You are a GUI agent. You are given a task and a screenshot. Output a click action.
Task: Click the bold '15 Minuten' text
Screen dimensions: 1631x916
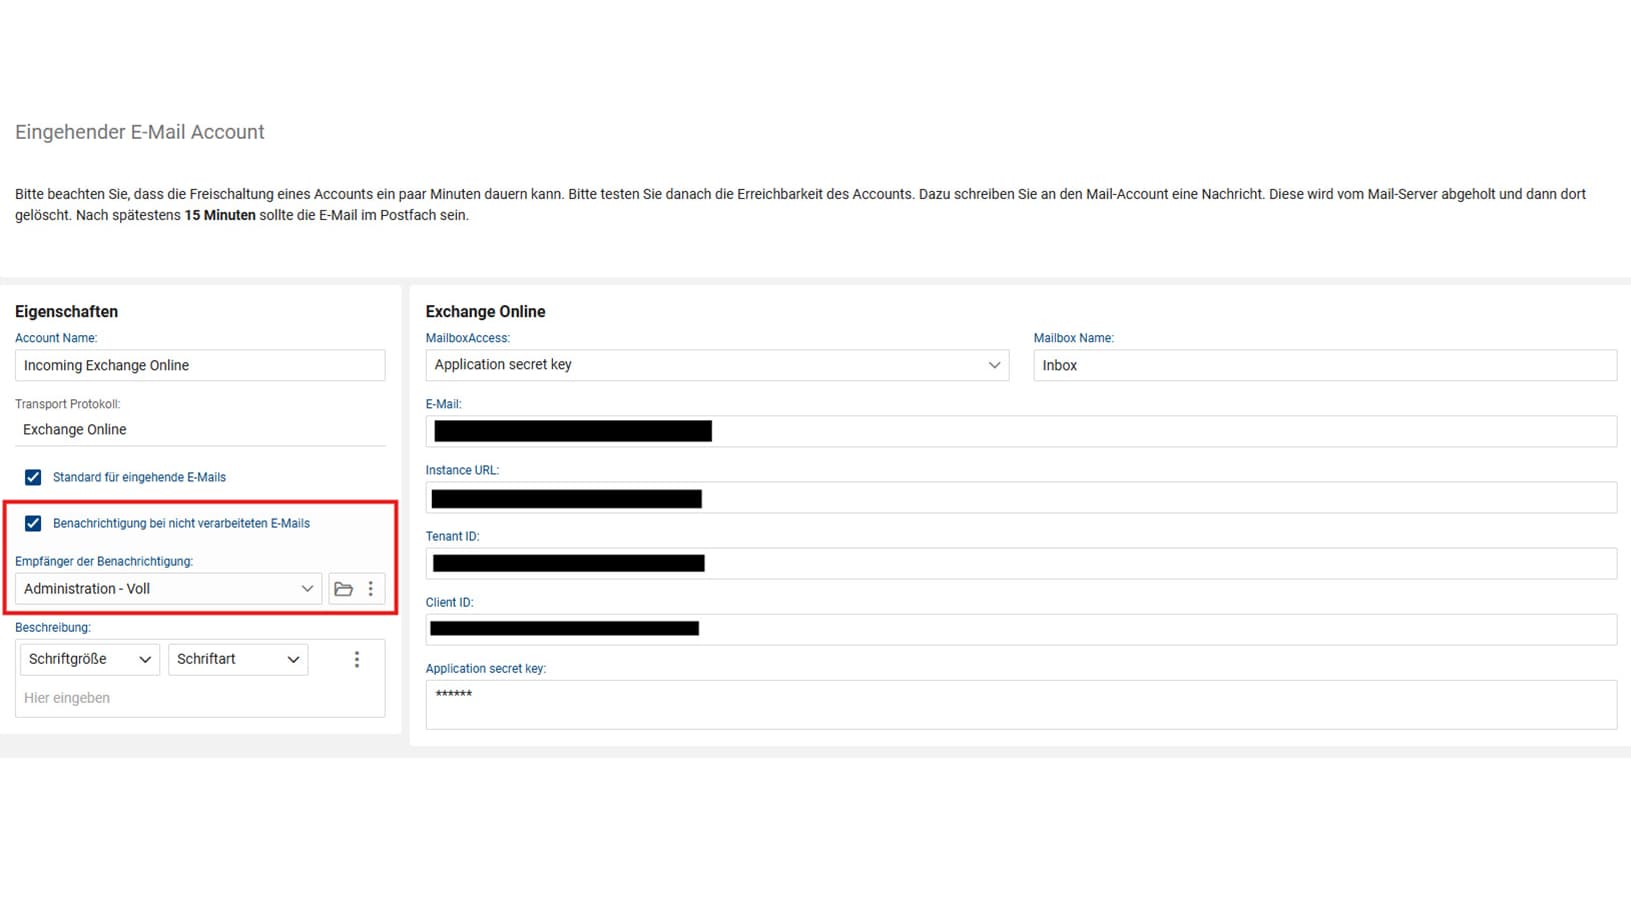[x=220, y=215]
